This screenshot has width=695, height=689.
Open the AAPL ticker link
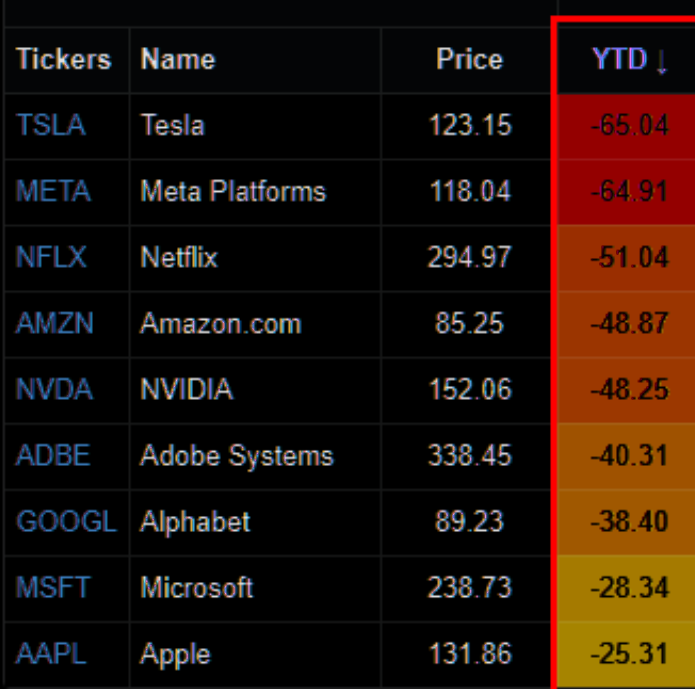pyautogui.click(x=51, y=654)
